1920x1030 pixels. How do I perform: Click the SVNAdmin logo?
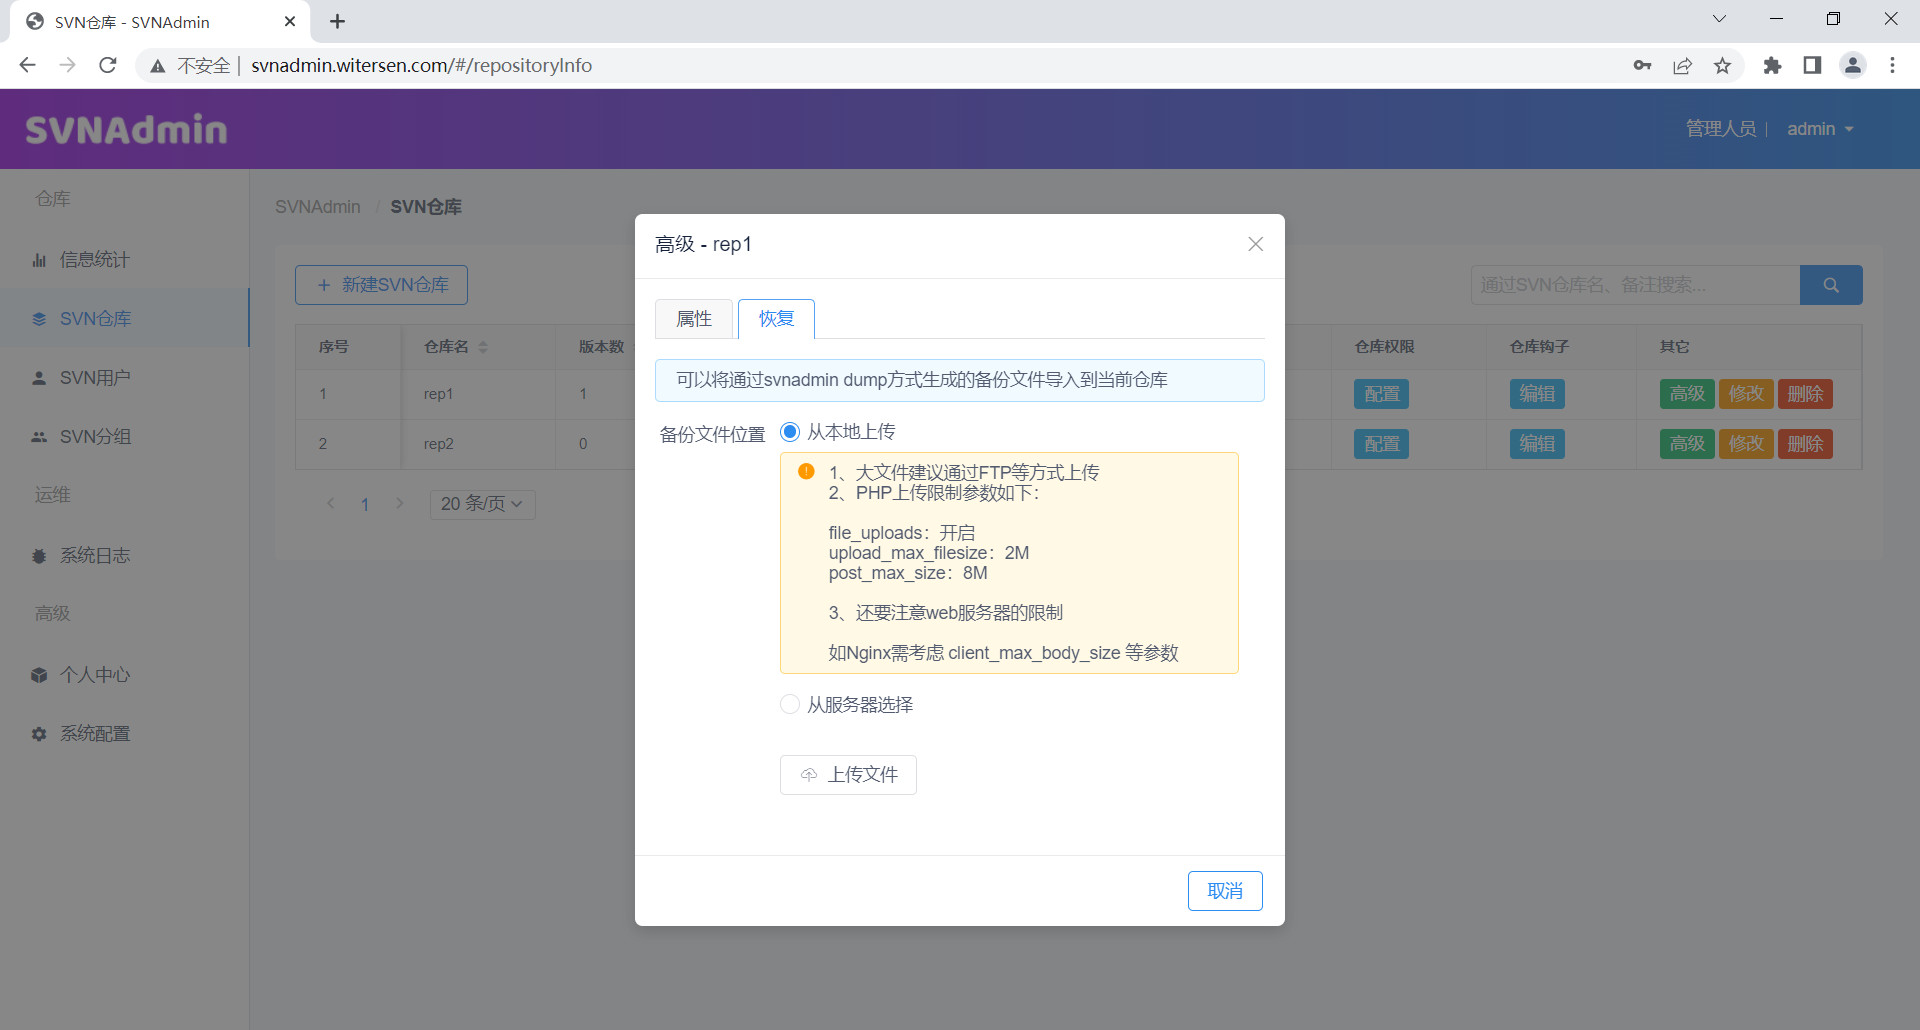pos(126,130)
